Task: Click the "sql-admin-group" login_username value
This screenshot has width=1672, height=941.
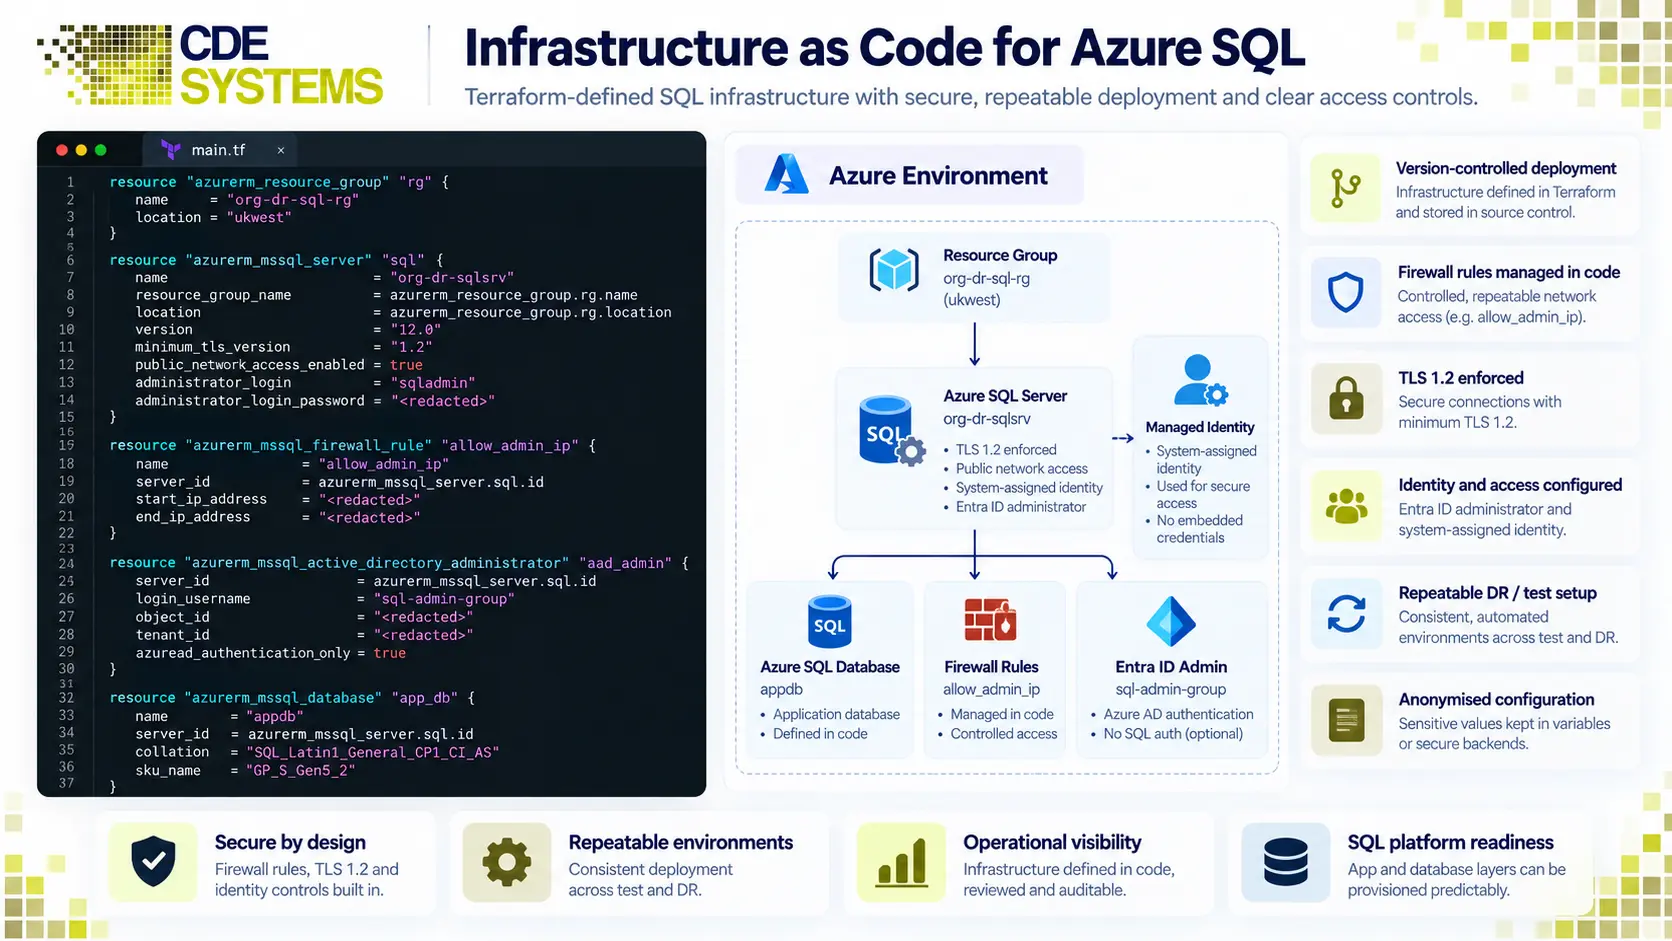Action: click(444, 599)
